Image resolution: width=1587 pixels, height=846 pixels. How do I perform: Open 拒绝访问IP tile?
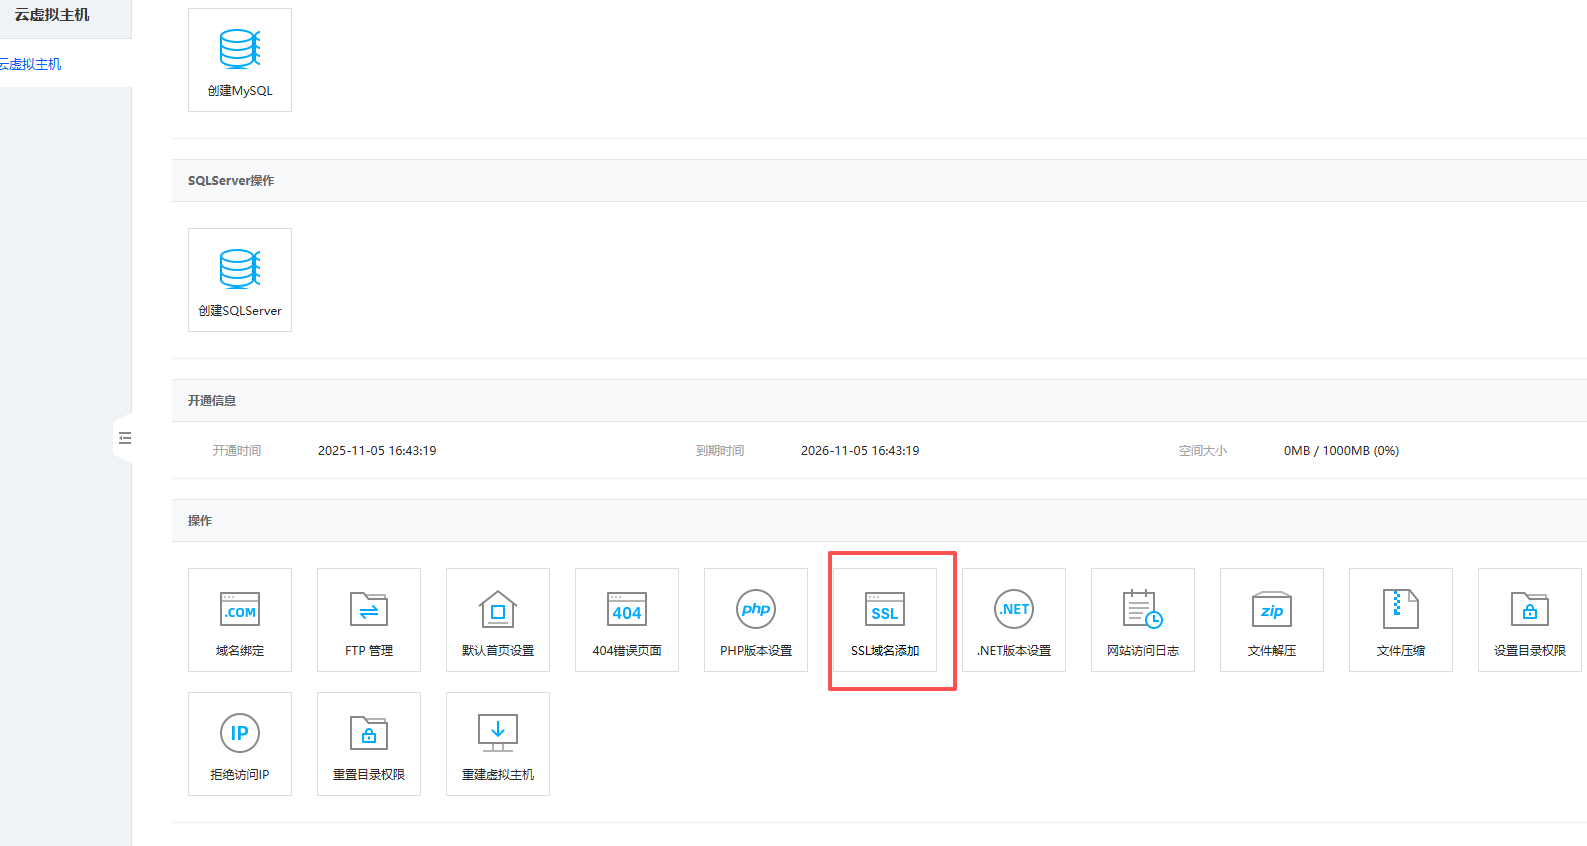(x=240, y=744)
